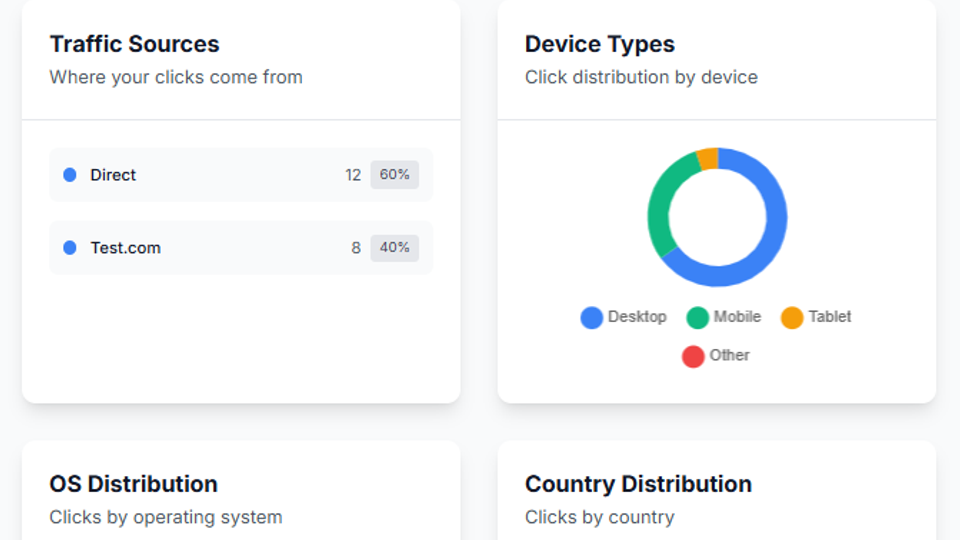This screenshot has width=960, height=540.
Task: Click the orange Tablet legend circle
Action: 792,318
